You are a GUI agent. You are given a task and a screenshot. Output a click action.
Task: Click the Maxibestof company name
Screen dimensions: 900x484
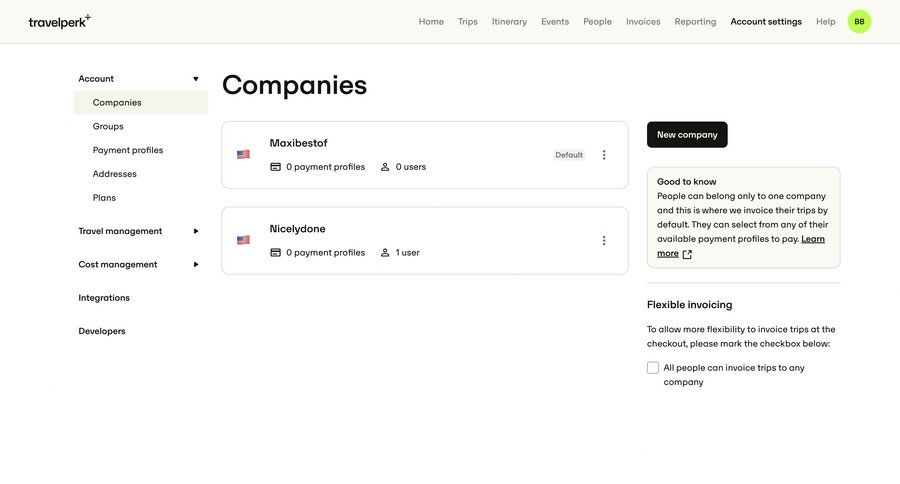(x=298, y=143)
